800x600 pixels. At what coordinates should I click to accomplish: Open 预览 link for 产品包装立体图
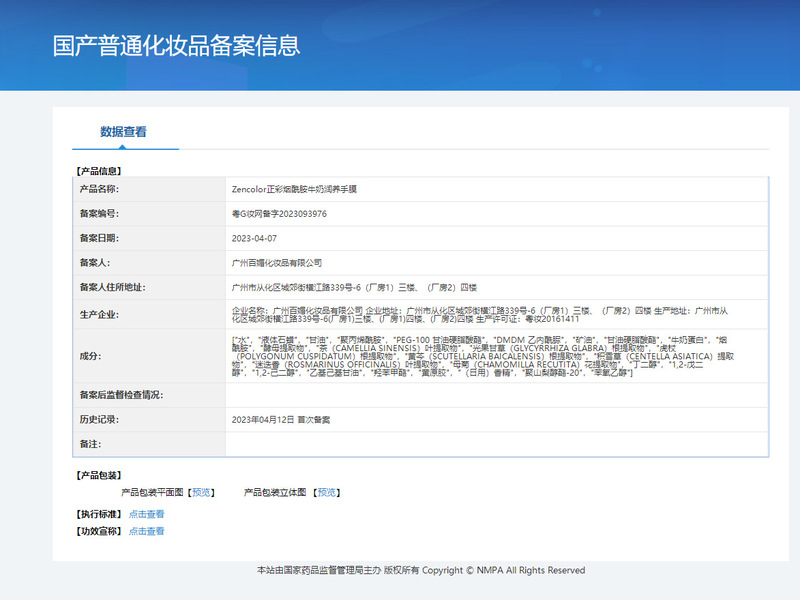[327, 492]
